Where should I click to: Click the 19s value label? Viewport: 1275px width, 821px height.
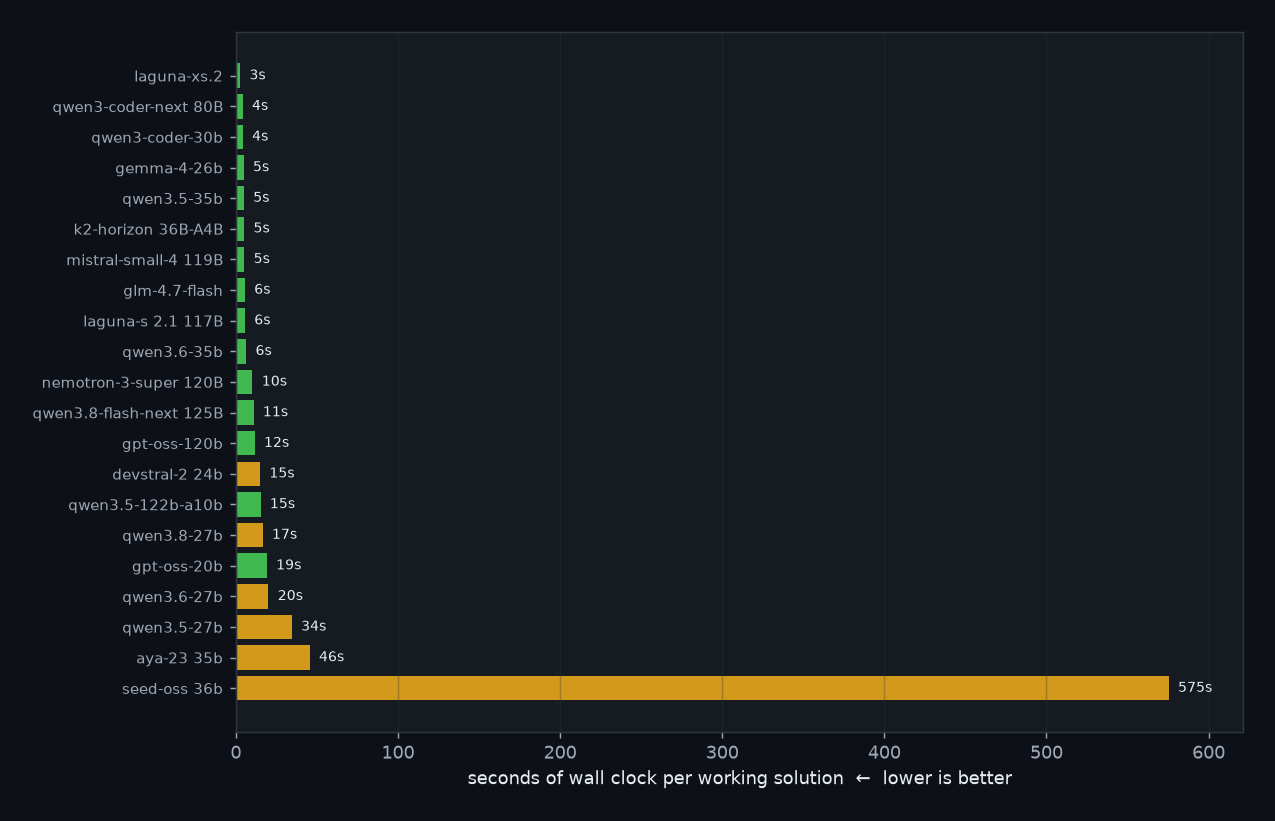(x=289, y=565)
